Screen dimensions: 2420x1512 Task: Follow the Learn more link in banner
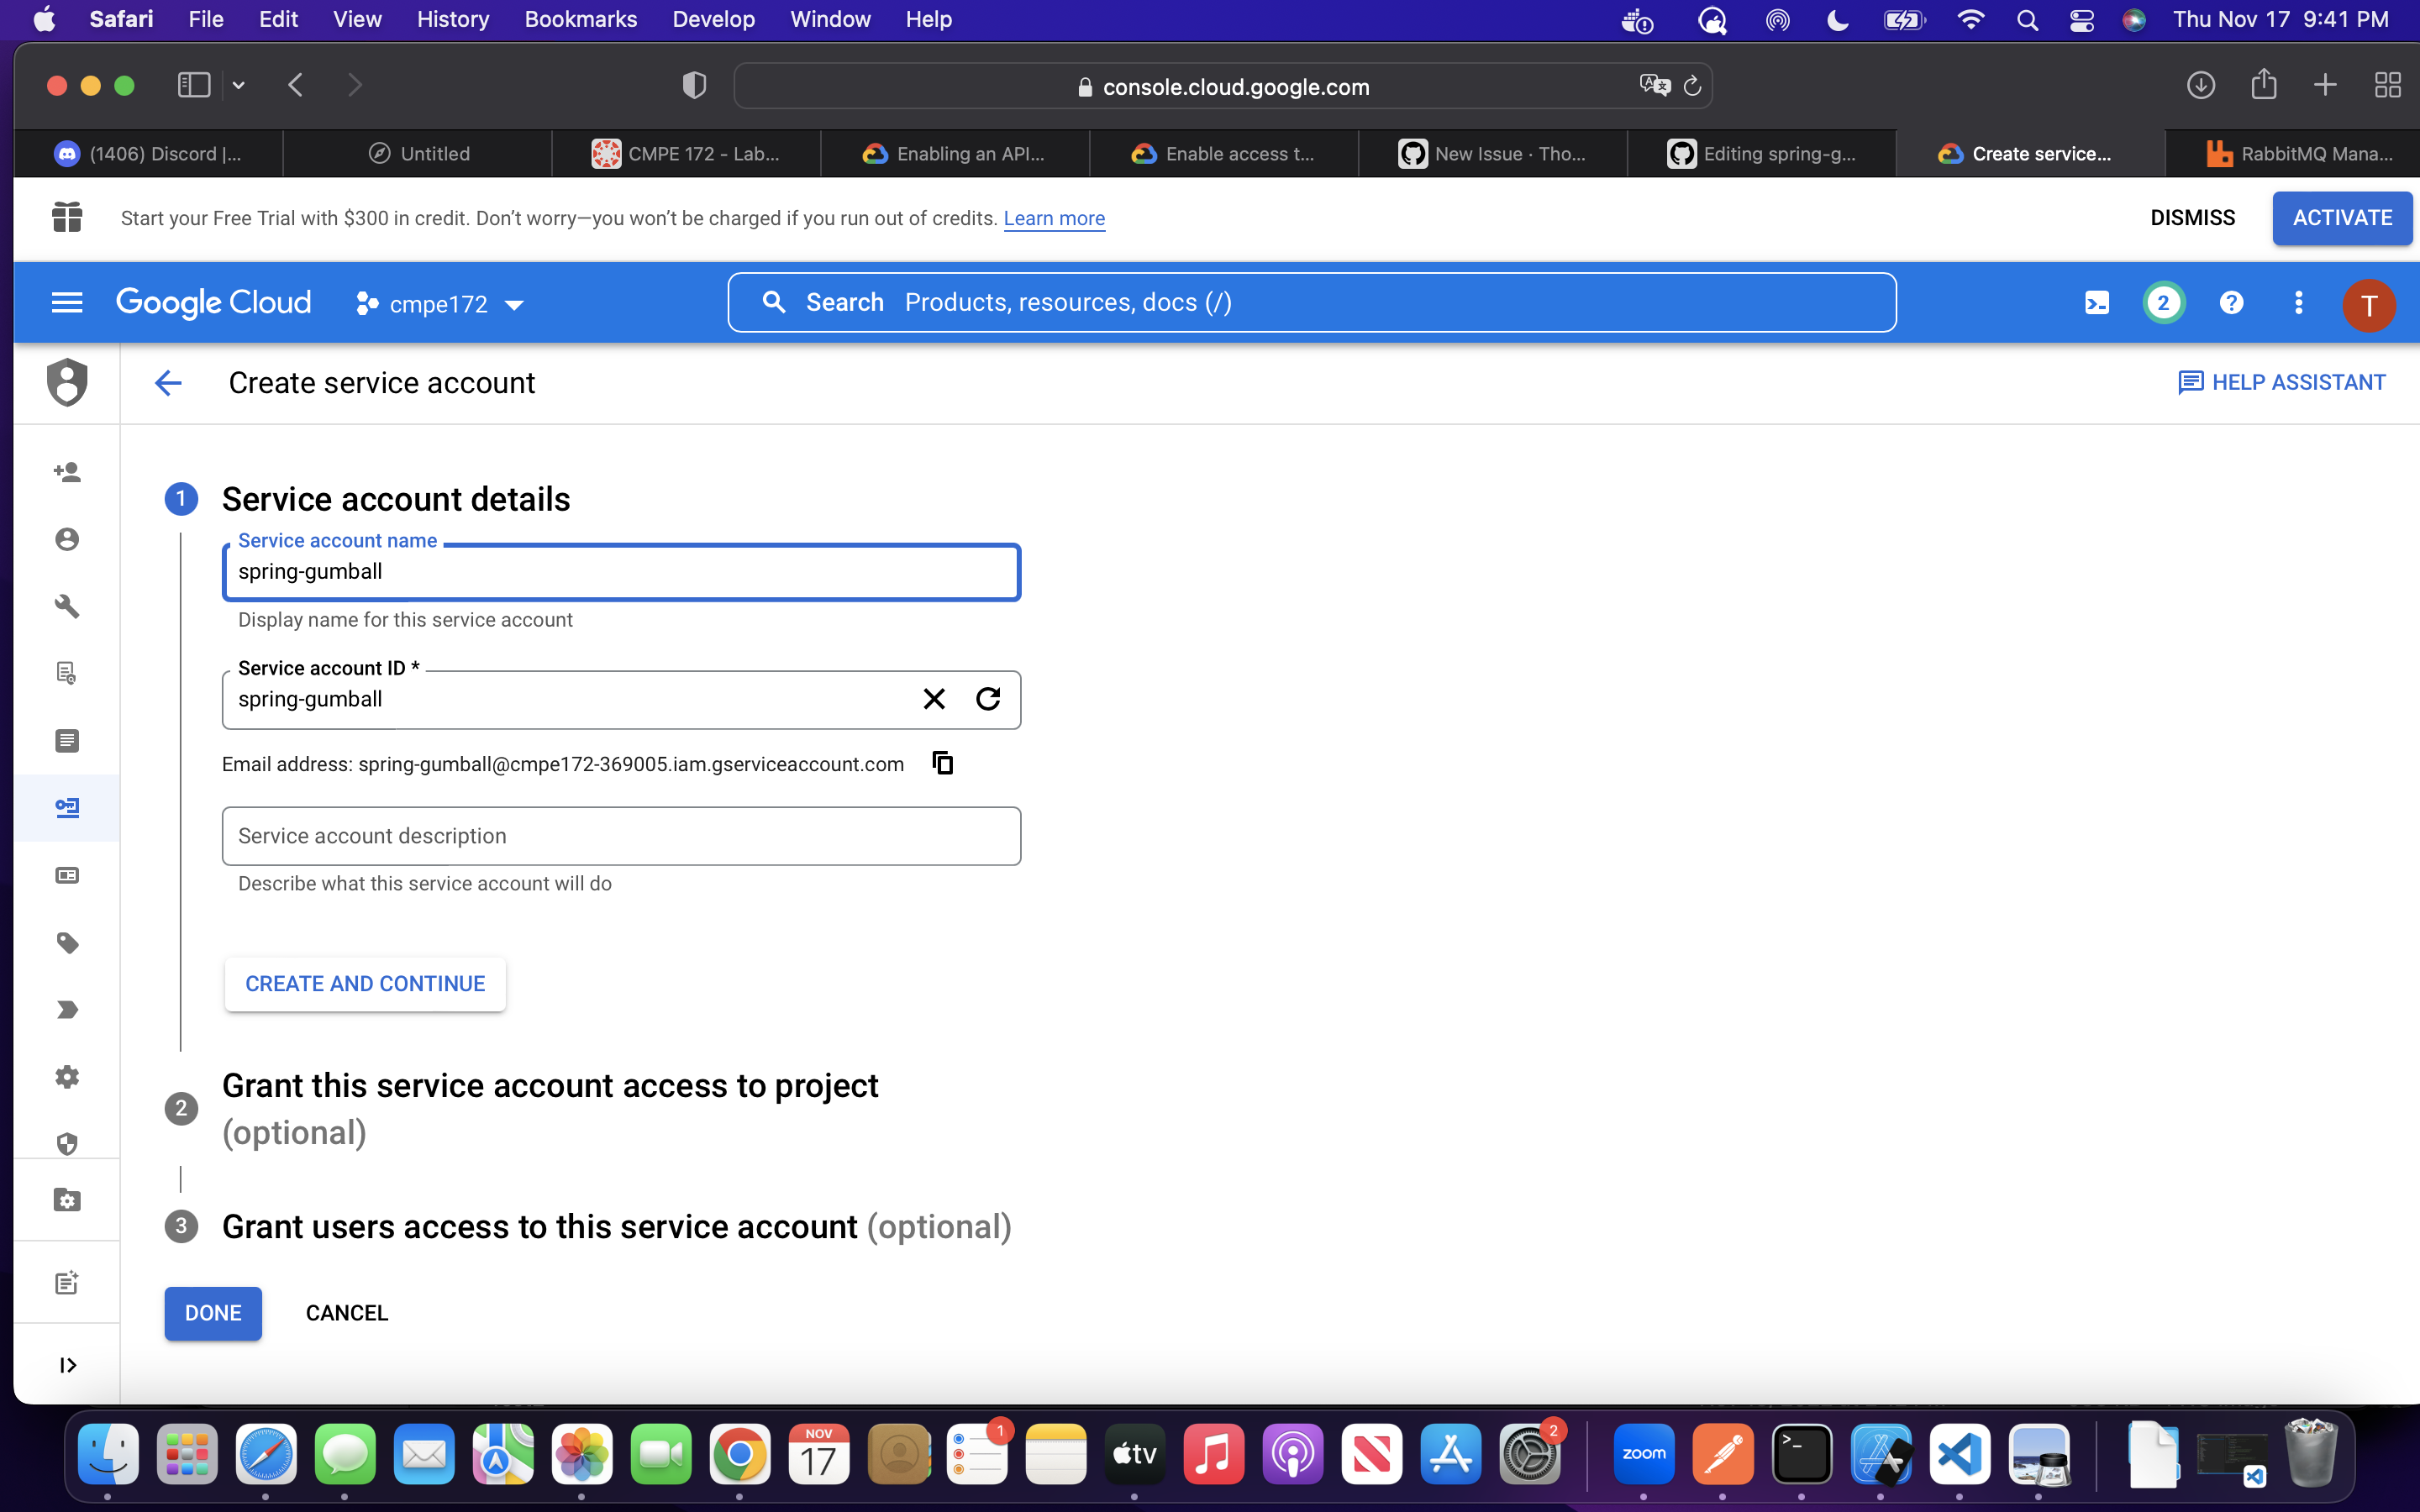[1053, 218]
